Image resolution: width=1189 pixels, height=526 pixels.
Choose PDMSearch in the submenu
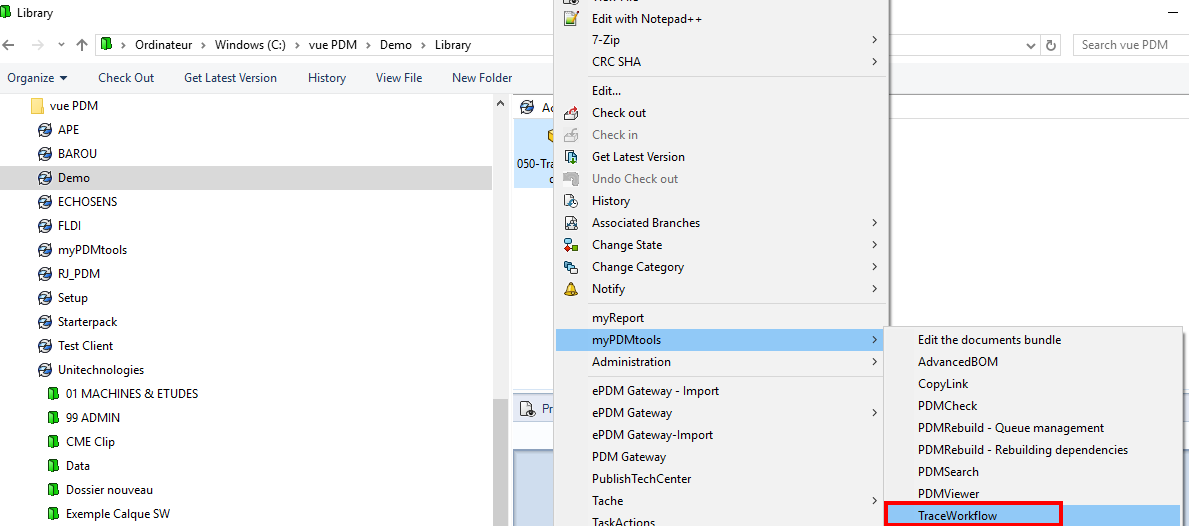(948, 472)
